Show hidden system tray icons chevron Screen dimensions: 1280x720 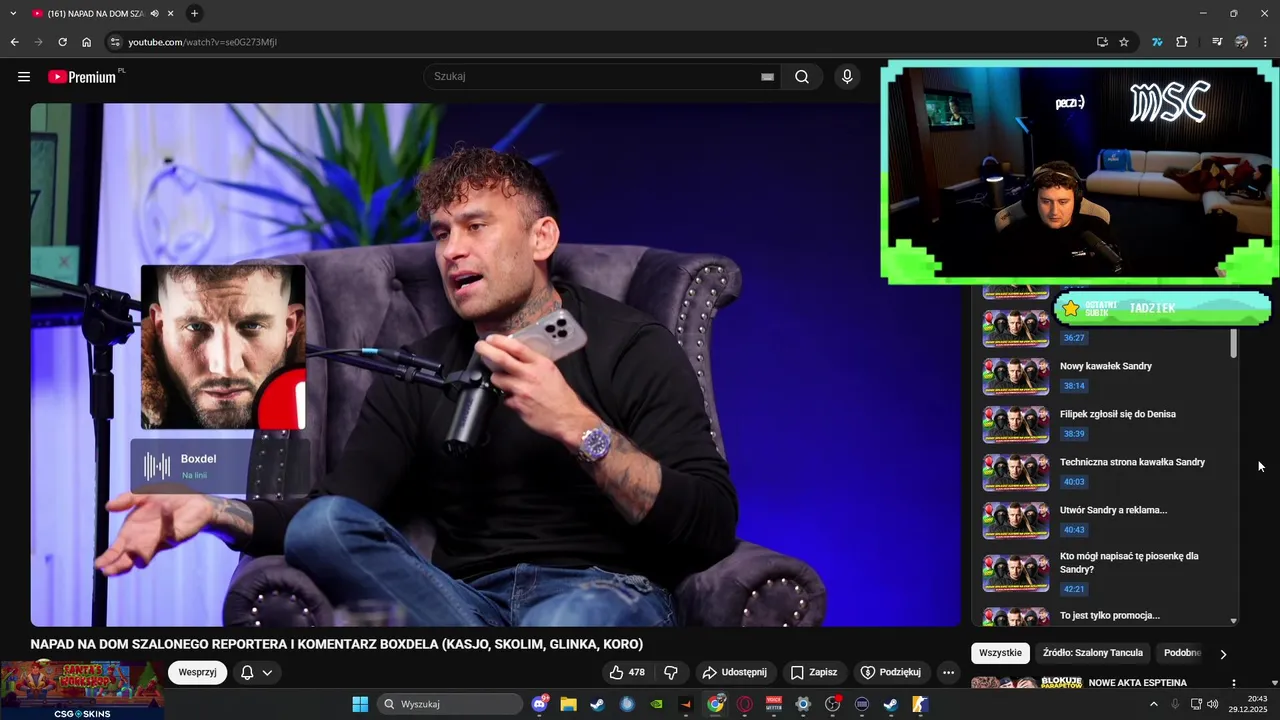pyautogui.click(x=1155, y=704)
